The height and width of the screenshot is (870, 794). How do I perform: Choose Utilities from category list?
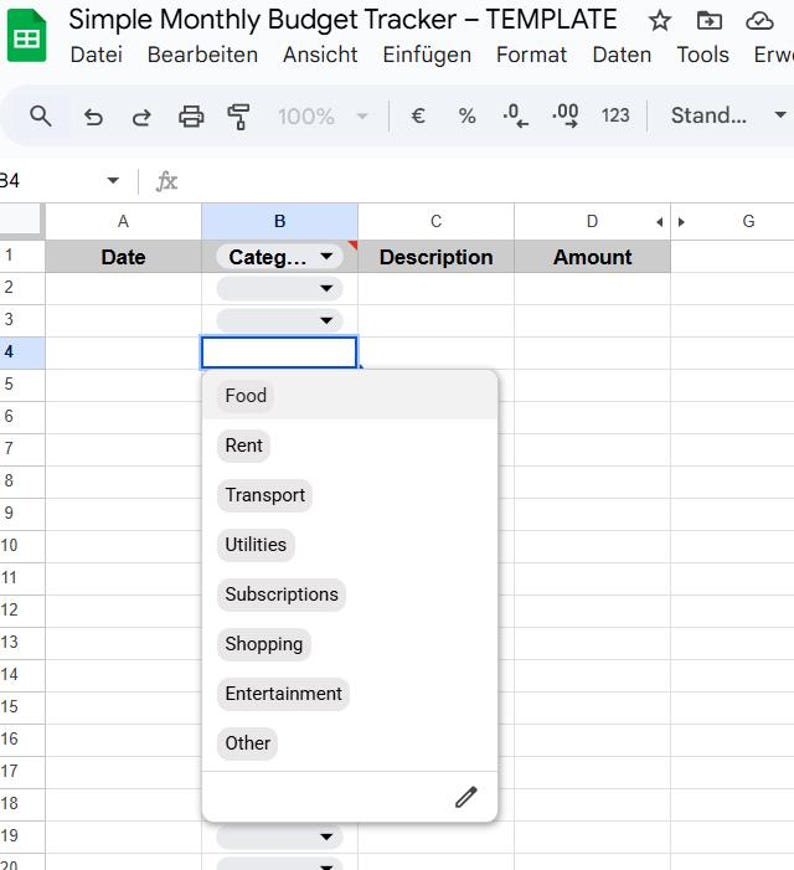(350, 544)
